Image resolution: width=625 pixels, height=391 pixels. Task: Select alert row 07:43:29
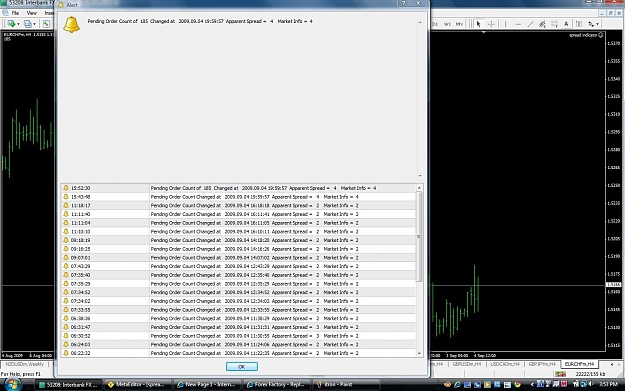pyautogui.click(x=238, y=266)
